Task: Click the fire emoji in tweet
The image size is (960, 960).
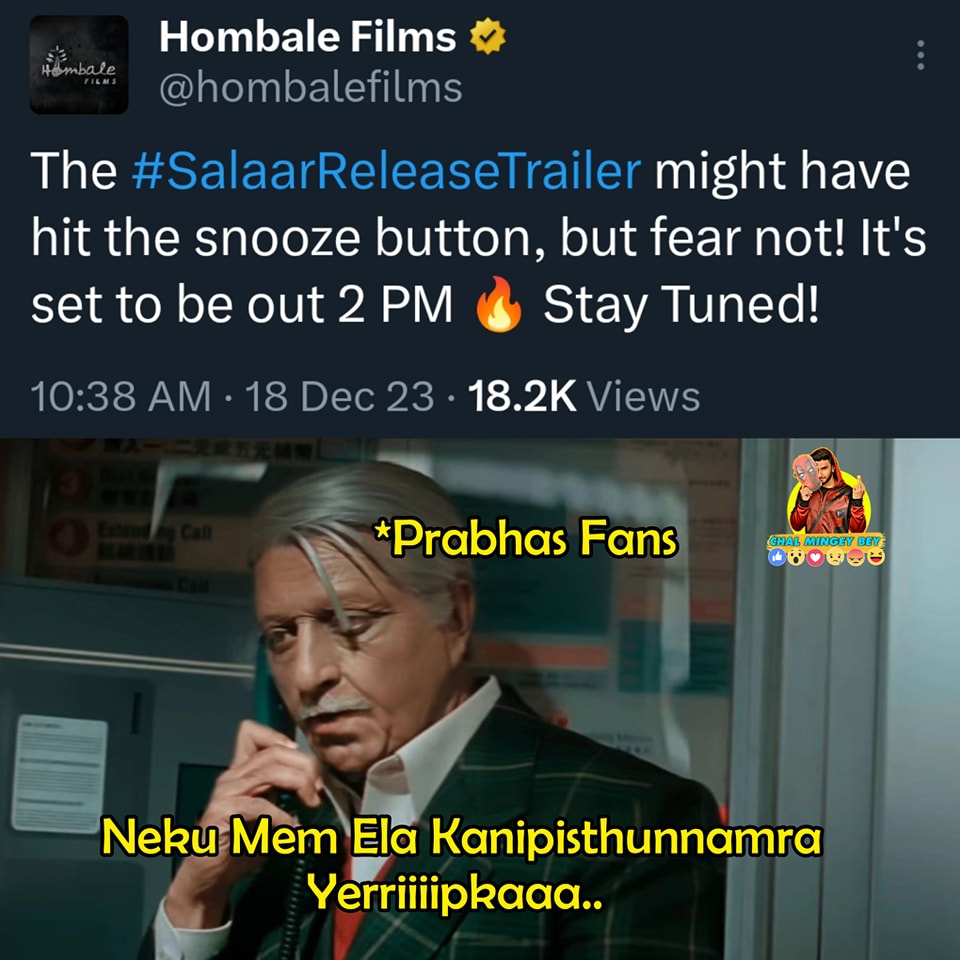Action: coord(499,304)
